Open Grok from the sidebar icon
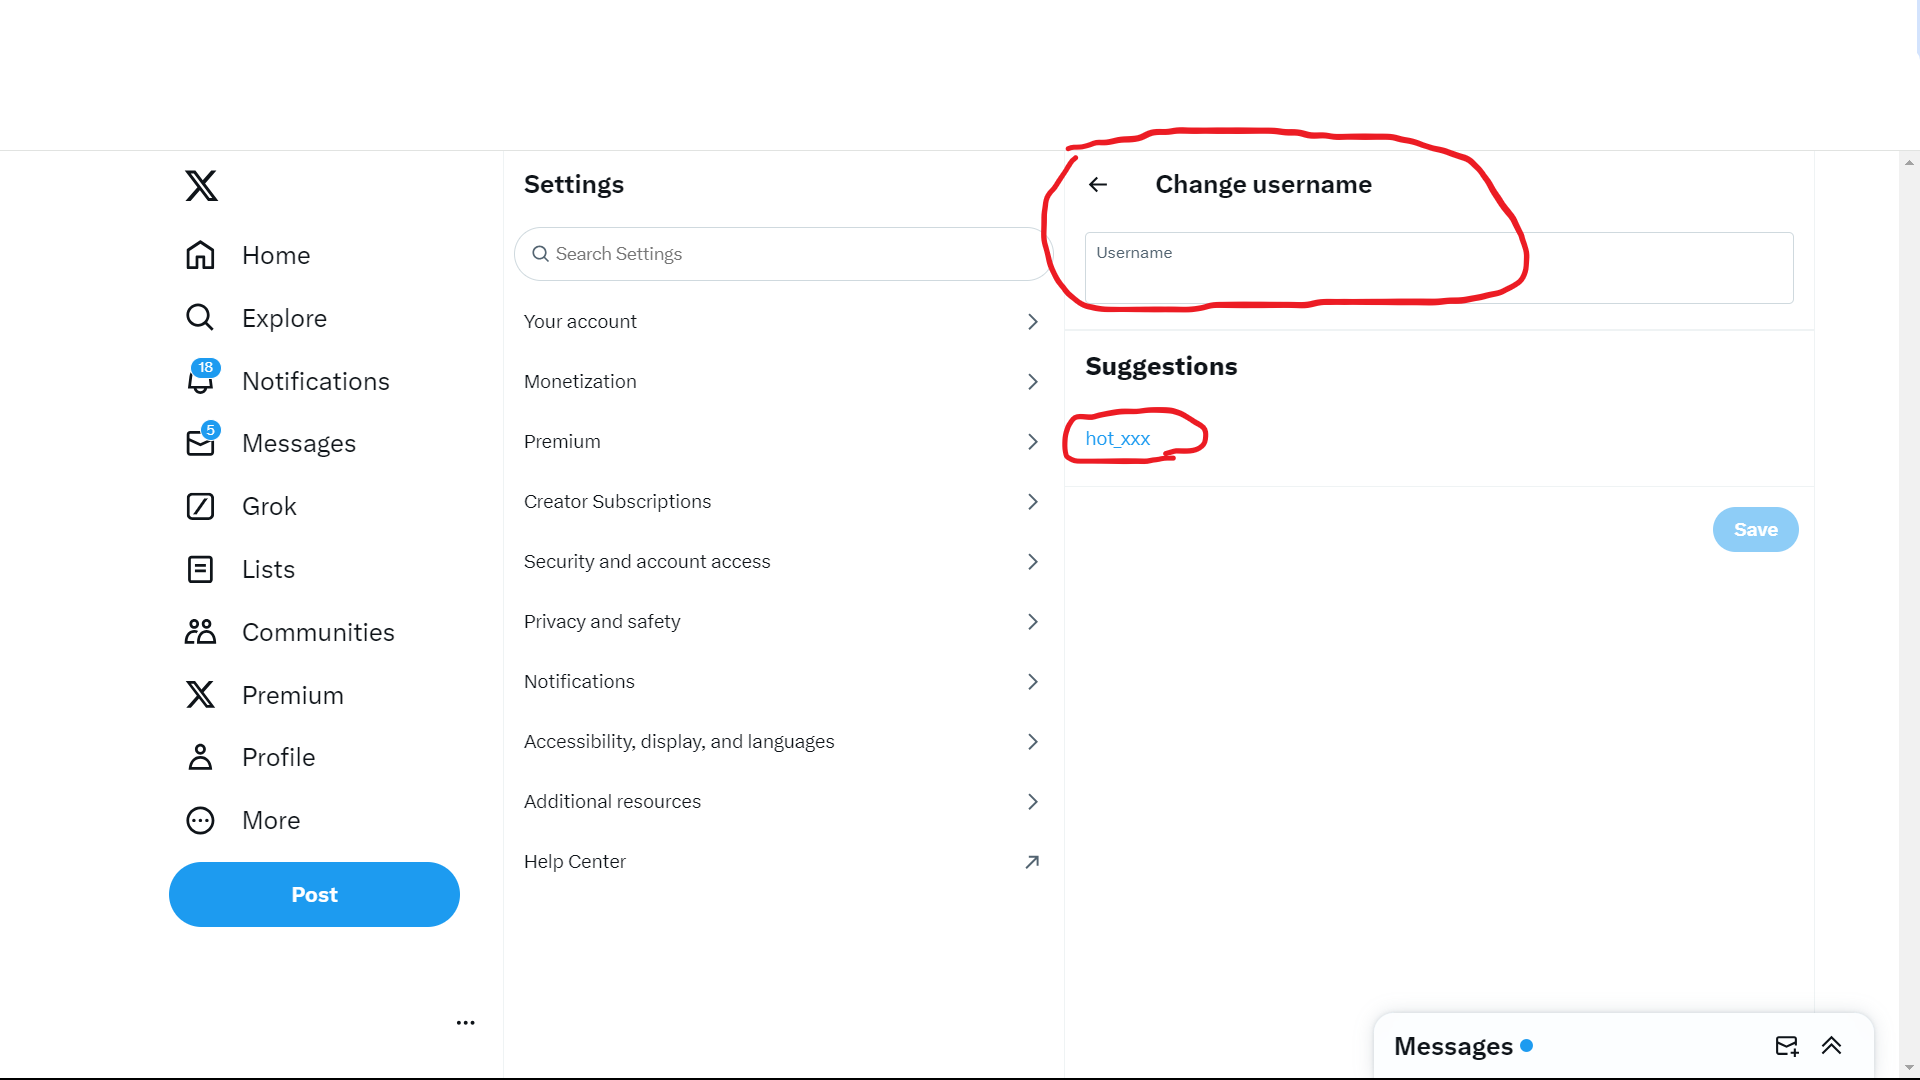This screenshot has width=1920, height=1080. click(x=201, y=506)
